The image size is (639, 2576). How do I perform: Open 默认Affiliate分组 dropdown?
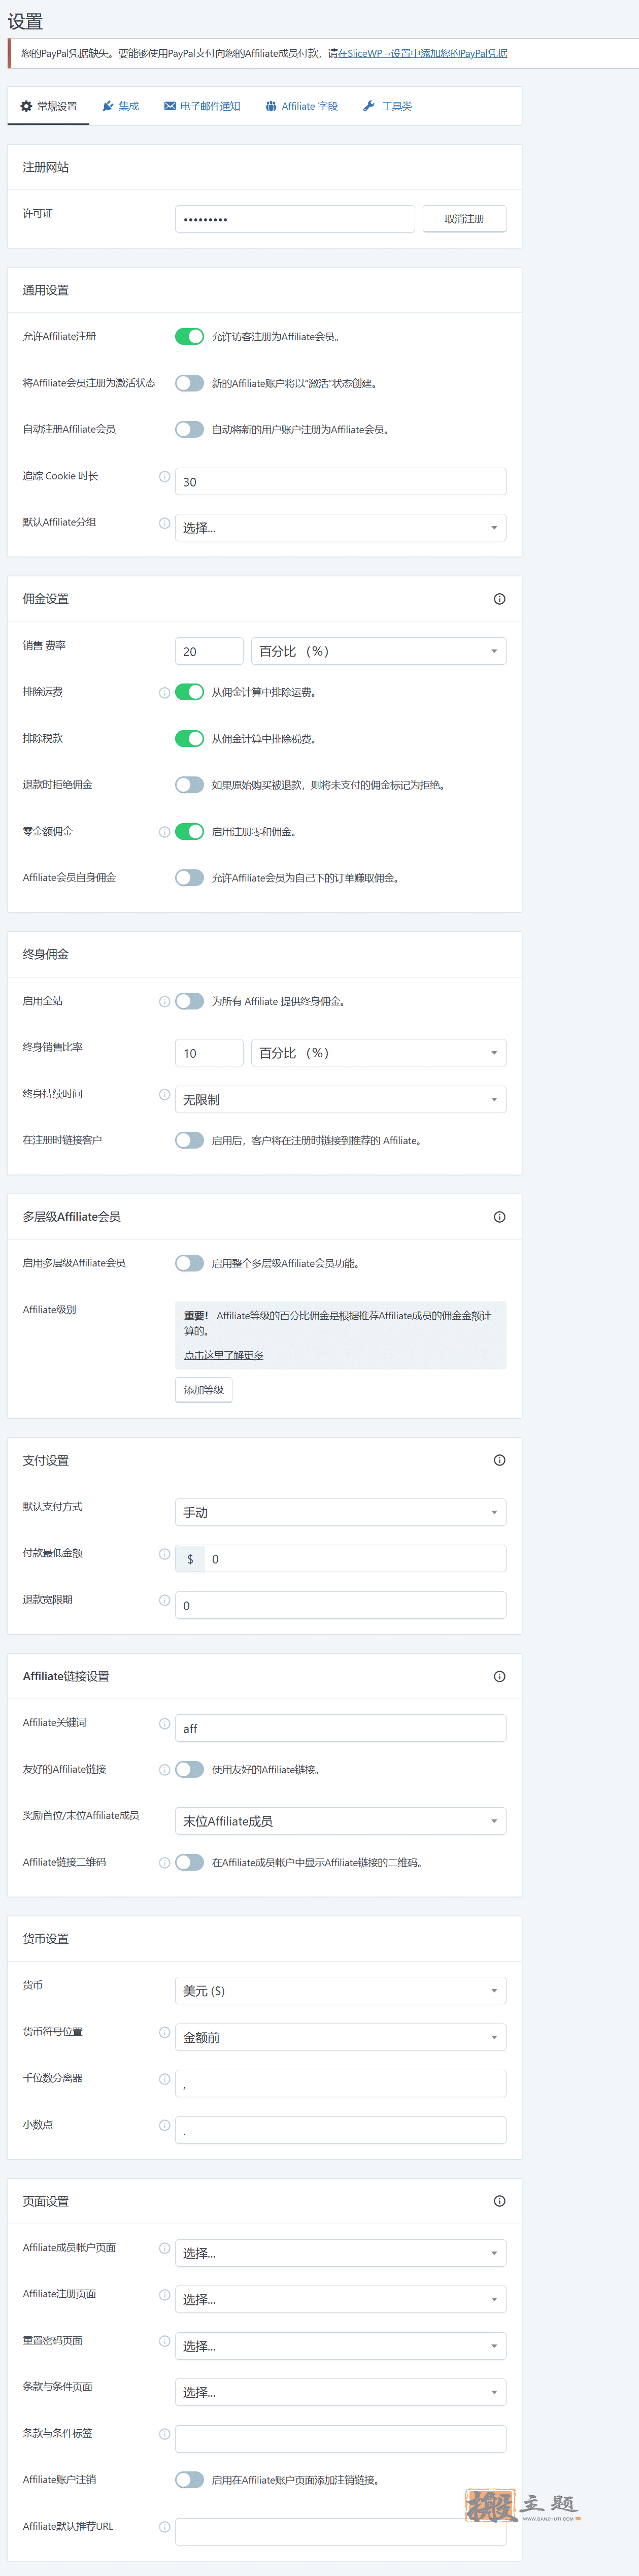pos(340,528)
